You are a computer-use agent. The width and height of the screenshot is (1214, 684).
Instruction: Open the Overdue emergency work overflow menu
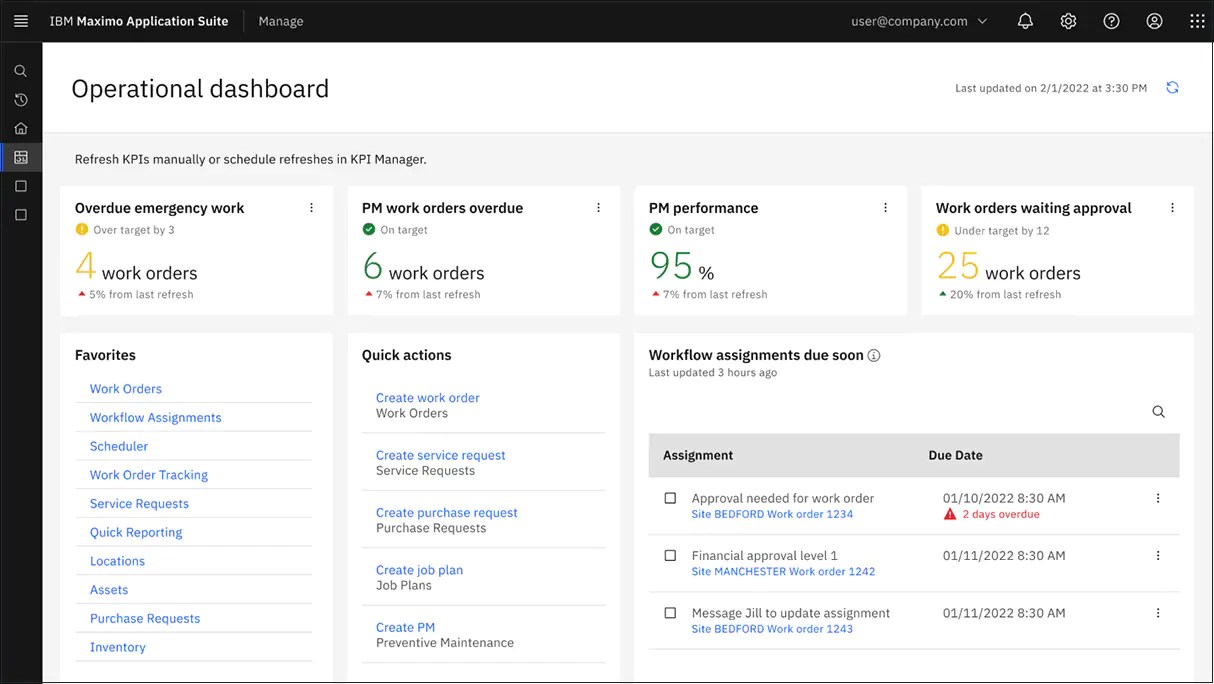click(x=311, y=207)
